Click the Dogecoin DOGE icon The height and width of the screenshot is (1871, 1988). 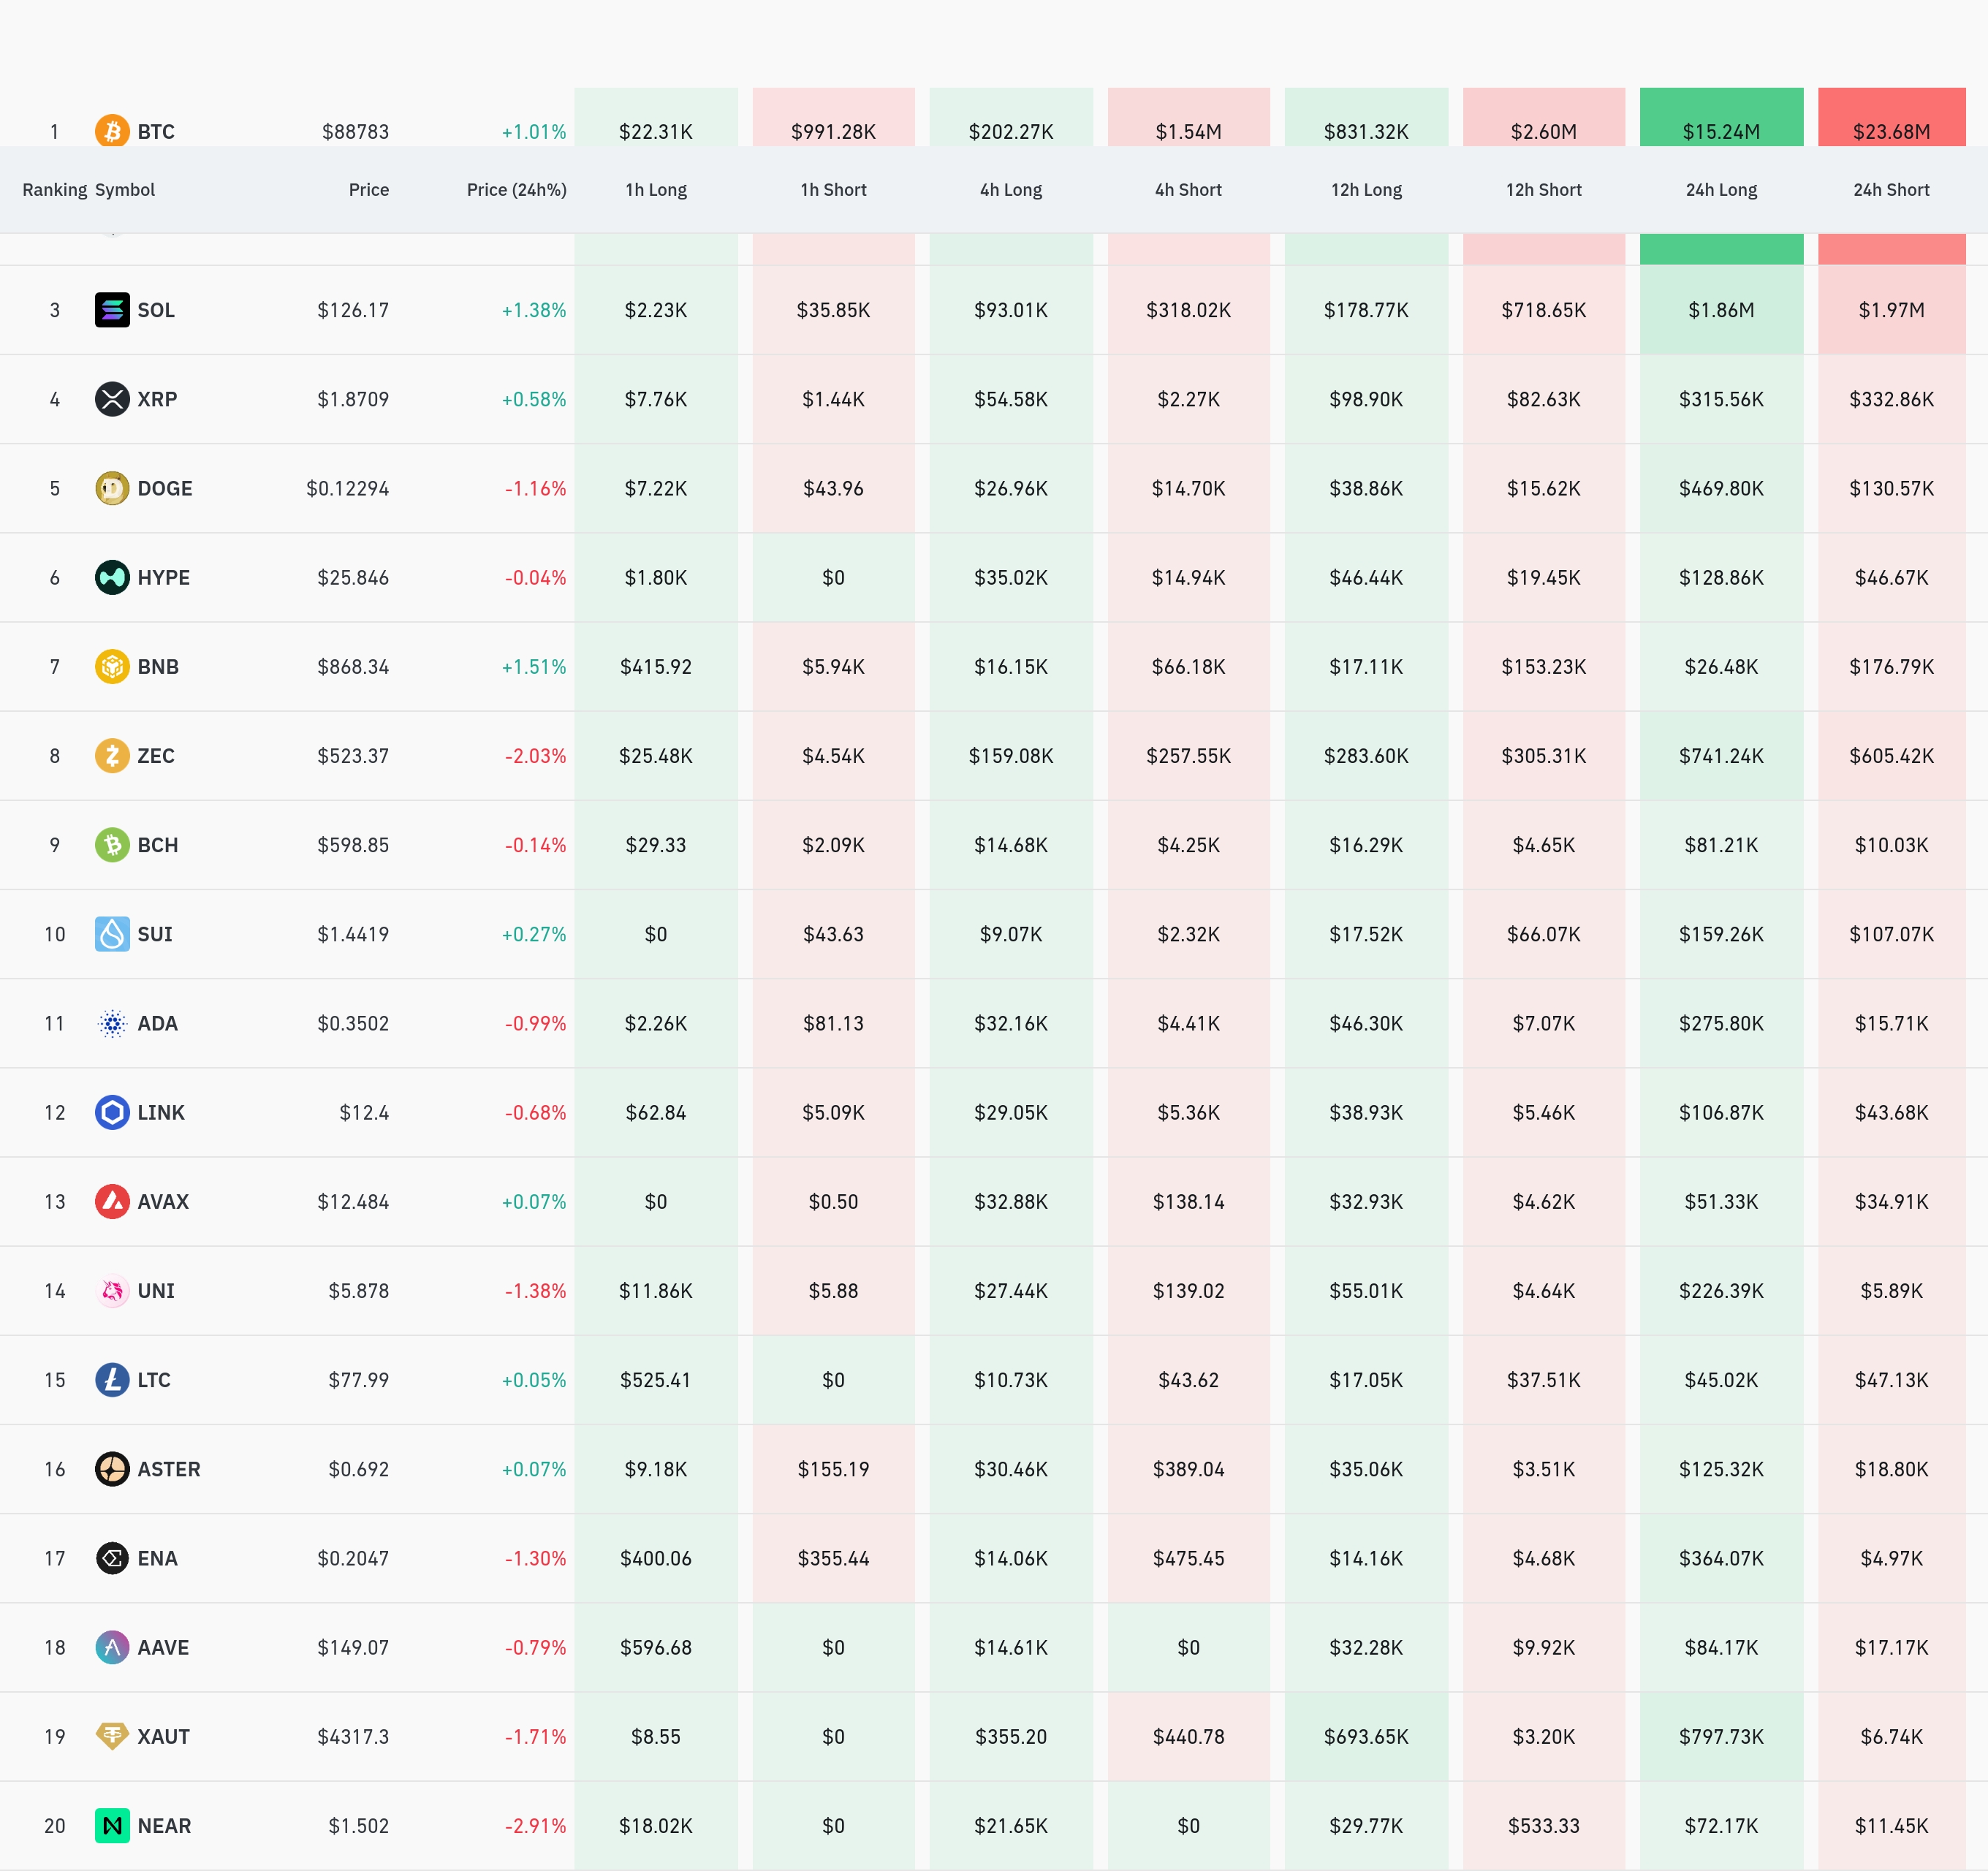(x=112, y=488)
